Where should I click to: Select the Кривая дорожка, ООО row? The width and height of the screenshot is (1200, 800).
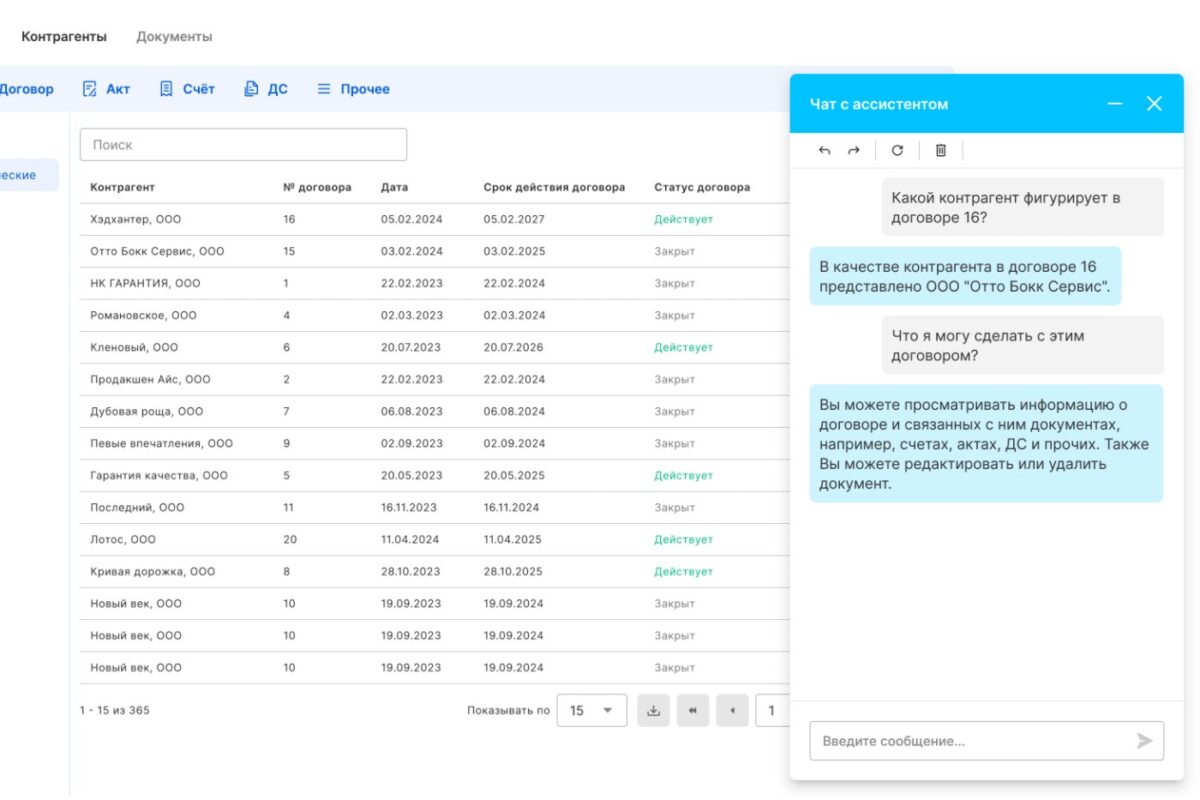coord(435,571)
